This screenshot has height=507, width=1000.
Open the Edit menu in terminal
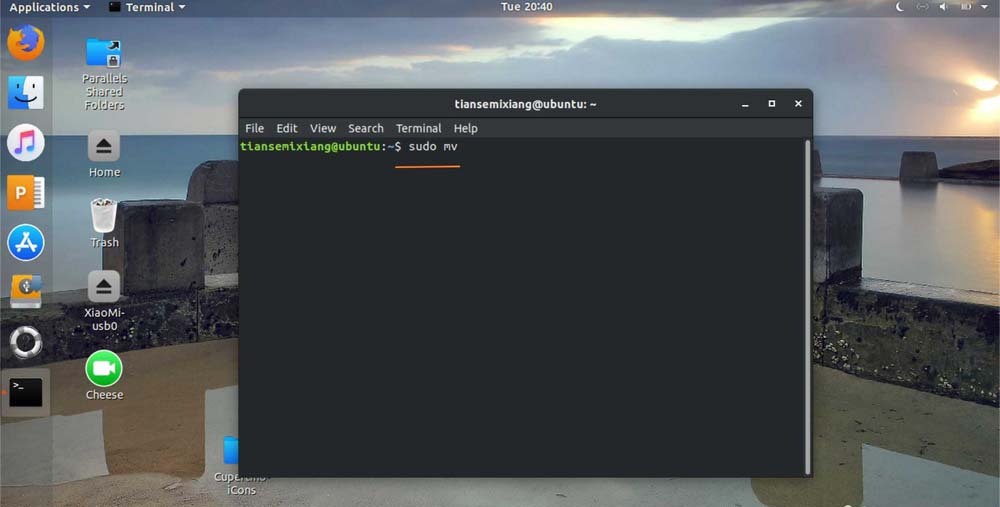[287, 128]
